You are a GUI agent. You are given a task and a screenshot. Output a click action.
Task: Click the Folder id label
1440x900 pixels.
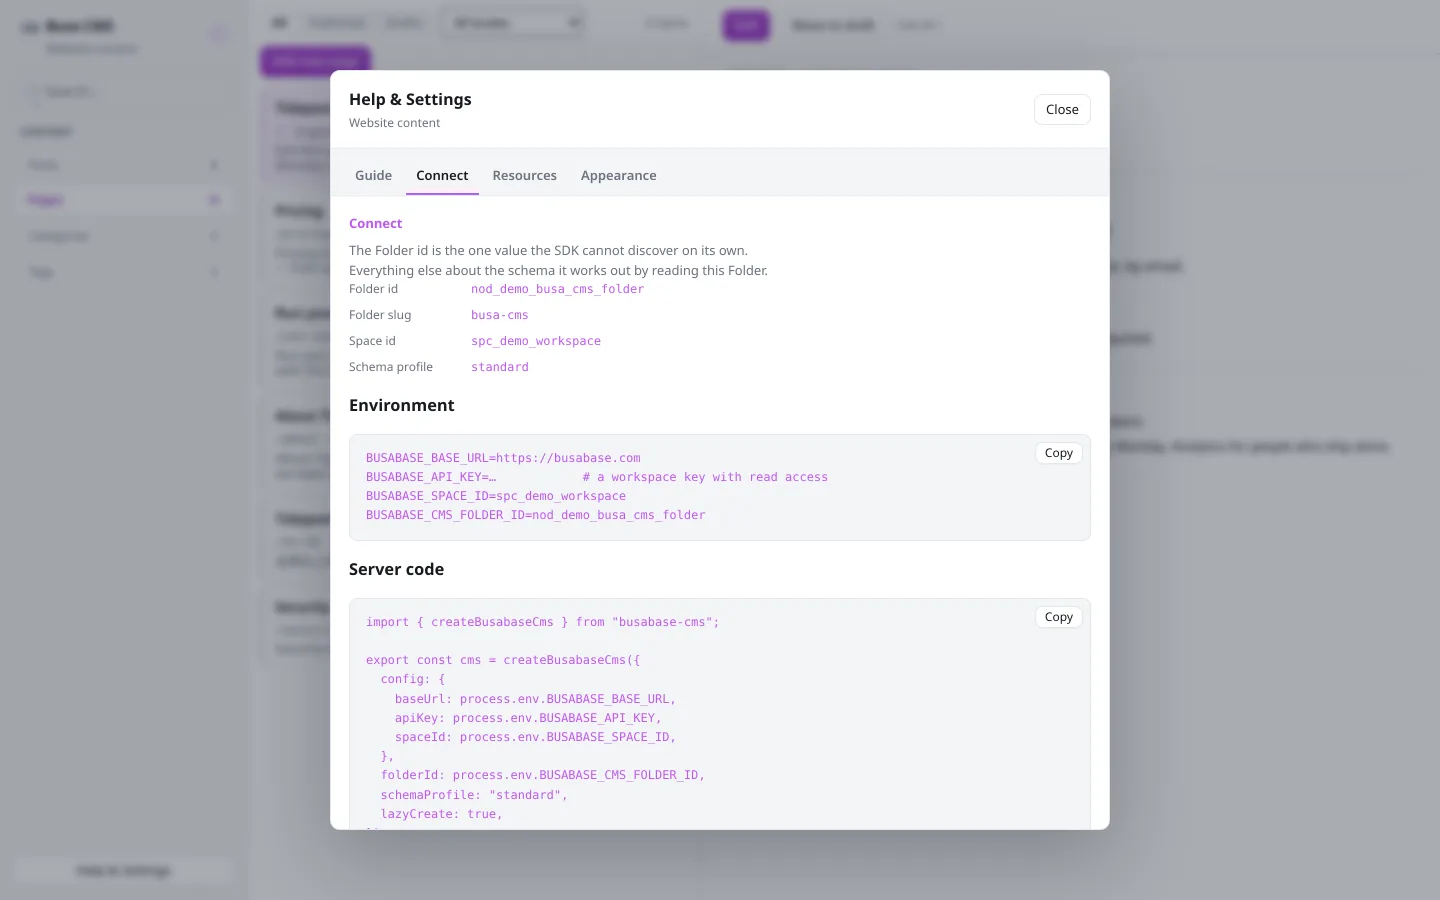[373, 289]
